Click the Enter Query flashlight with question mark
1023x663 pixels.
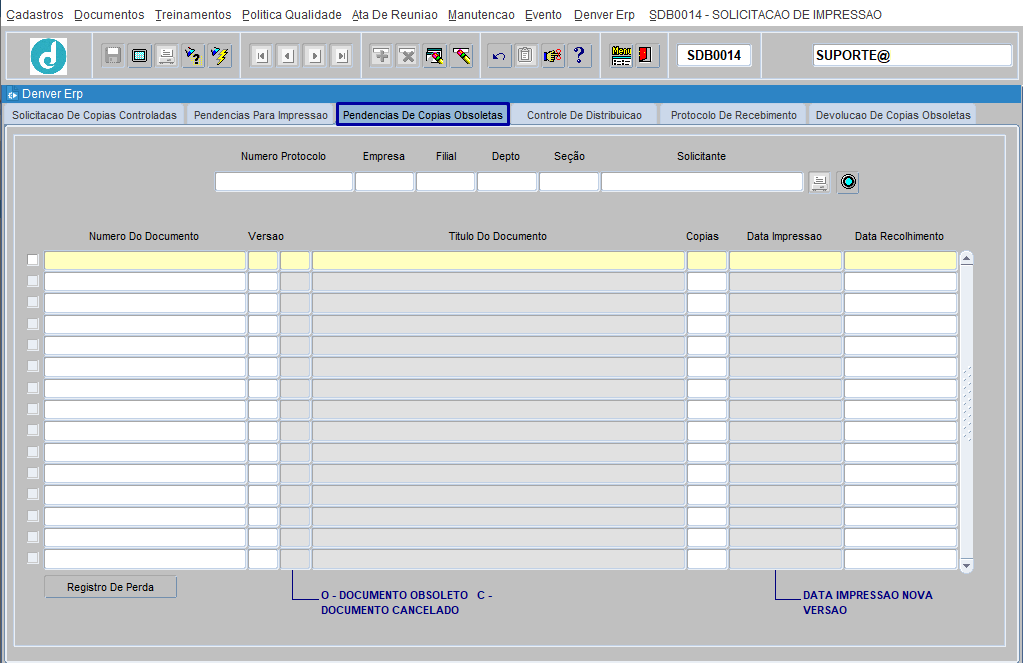click(193, 55)
